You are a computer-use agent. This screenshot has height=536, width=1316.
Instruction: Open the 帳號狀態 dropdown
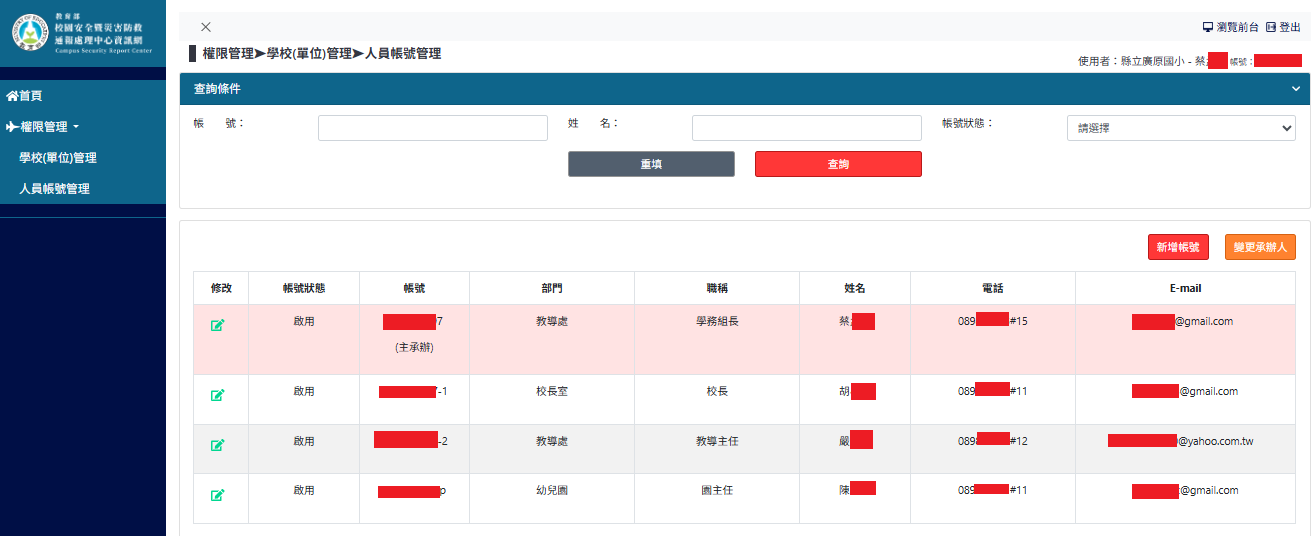(x=1180, y=128)
